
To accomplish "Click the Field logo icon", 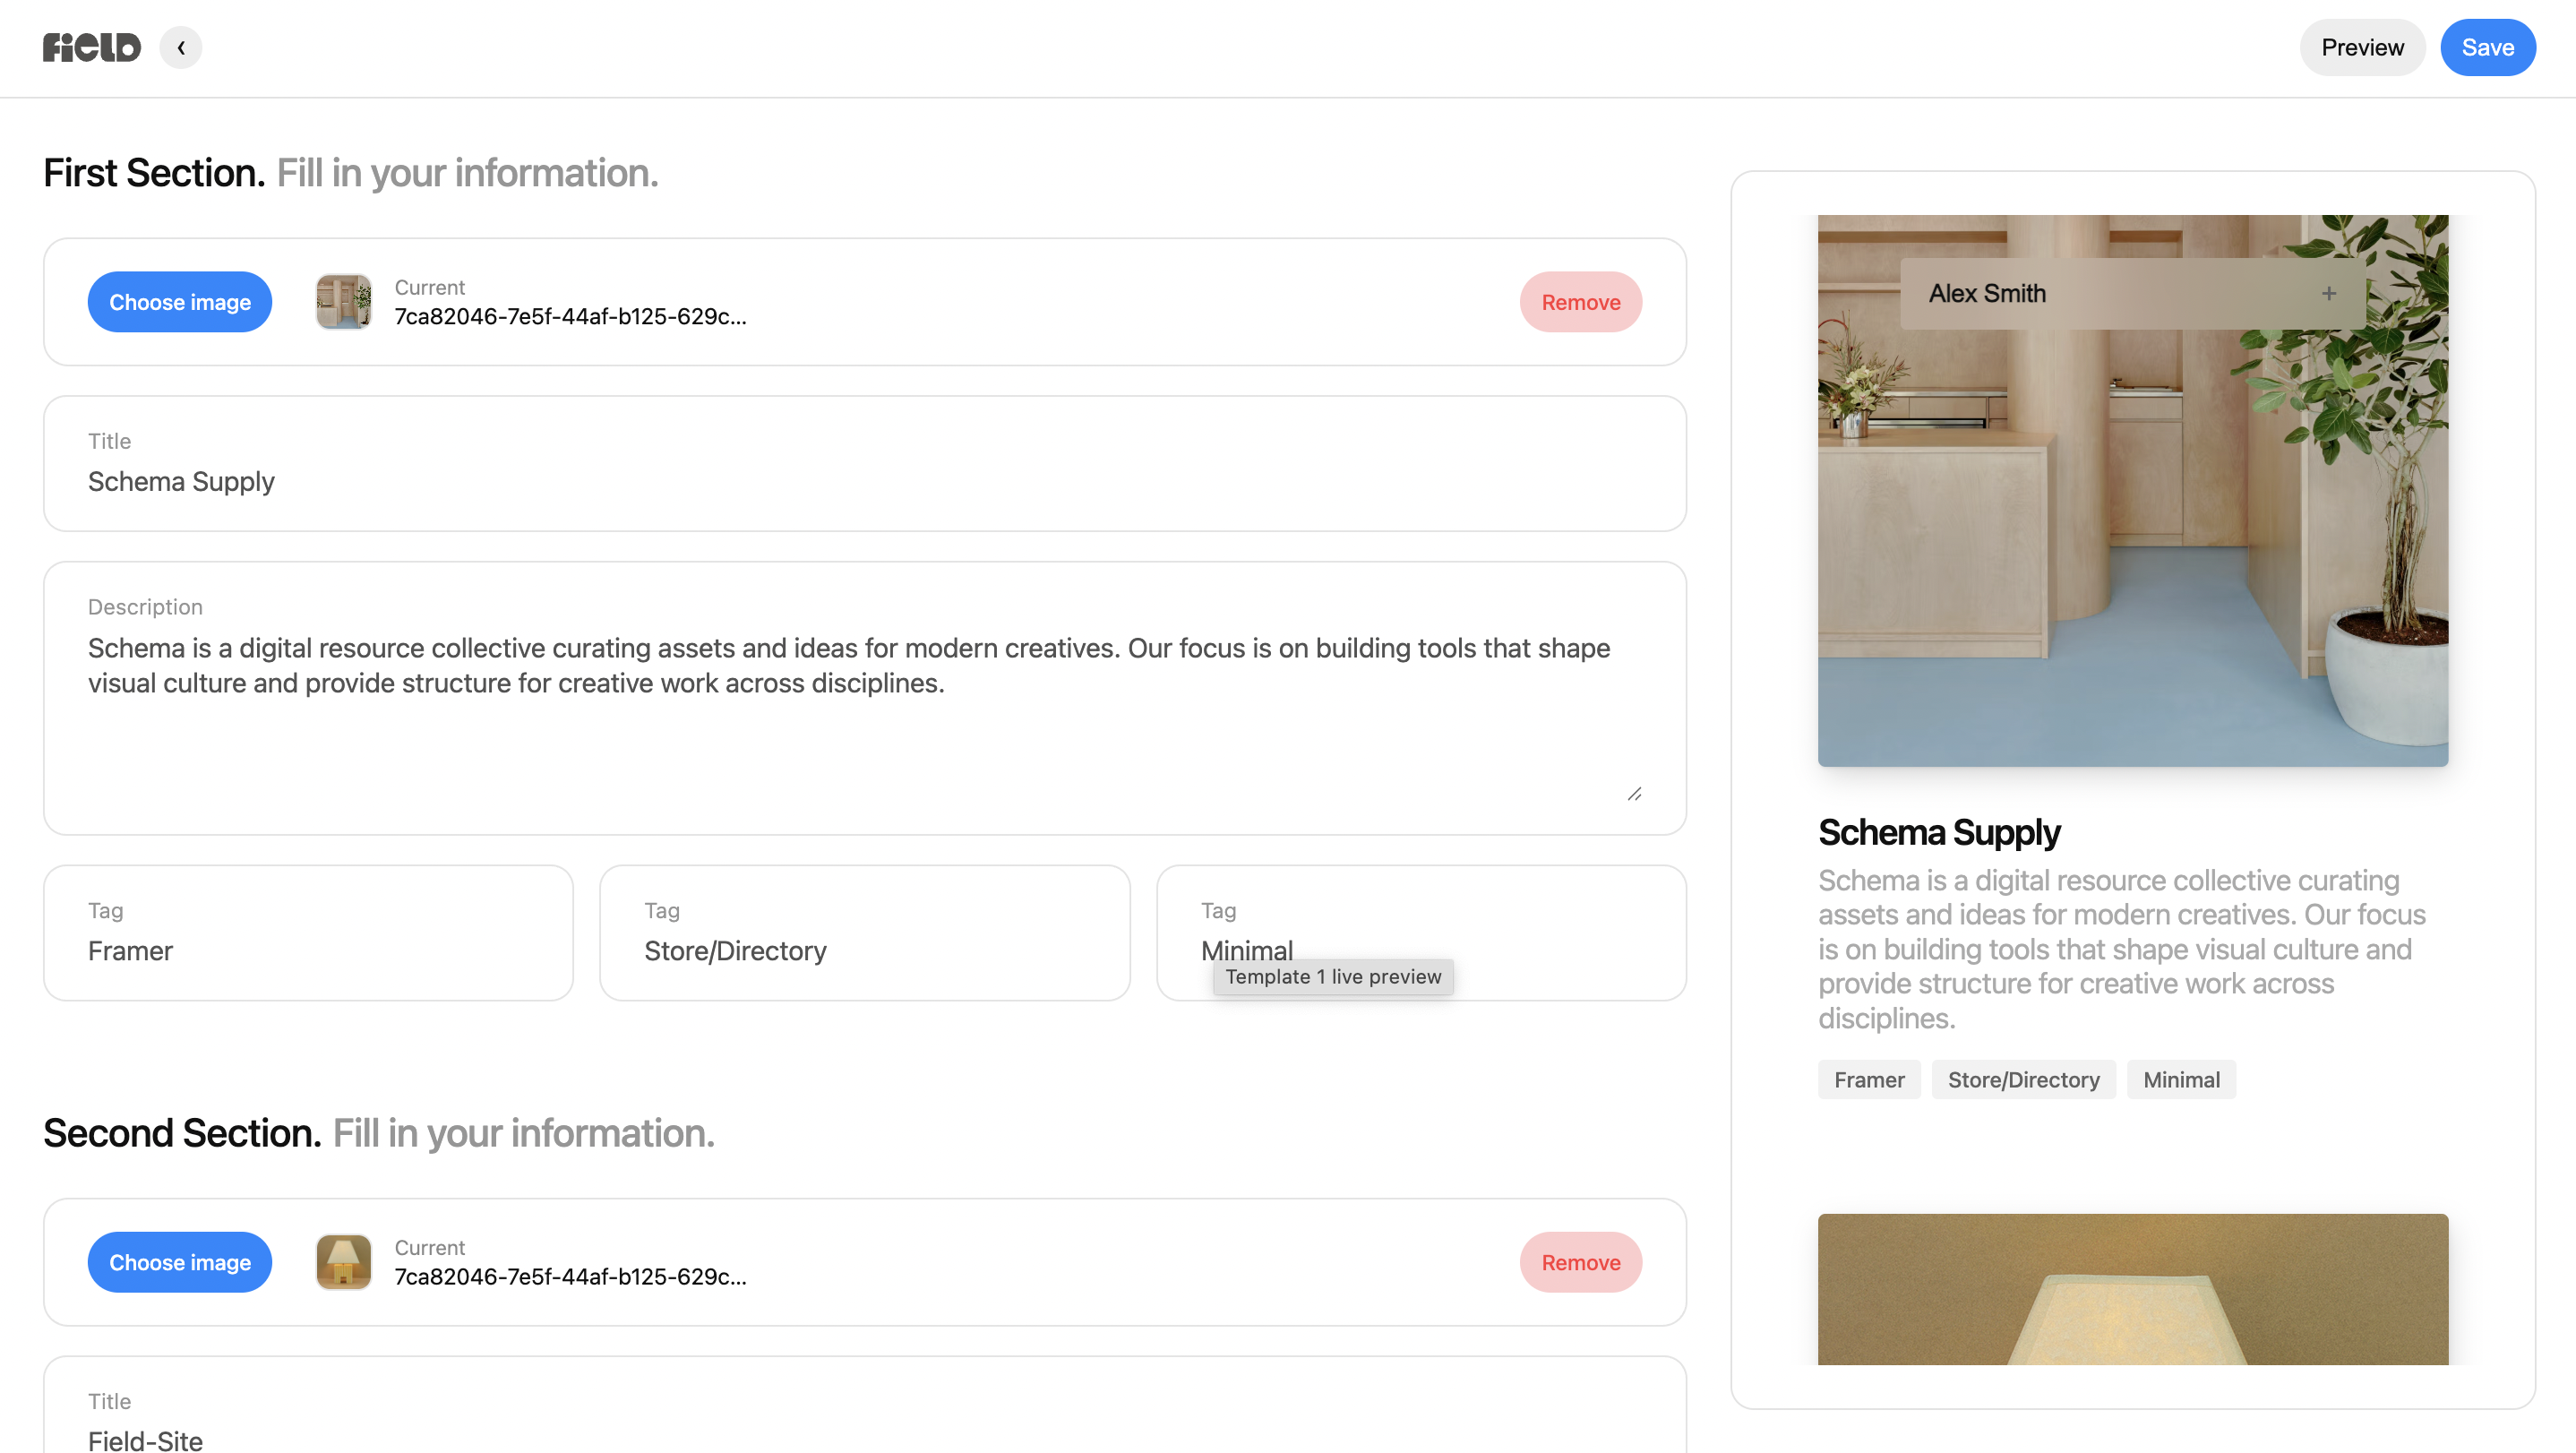I will pyautogui.click(x=91, y=46).
